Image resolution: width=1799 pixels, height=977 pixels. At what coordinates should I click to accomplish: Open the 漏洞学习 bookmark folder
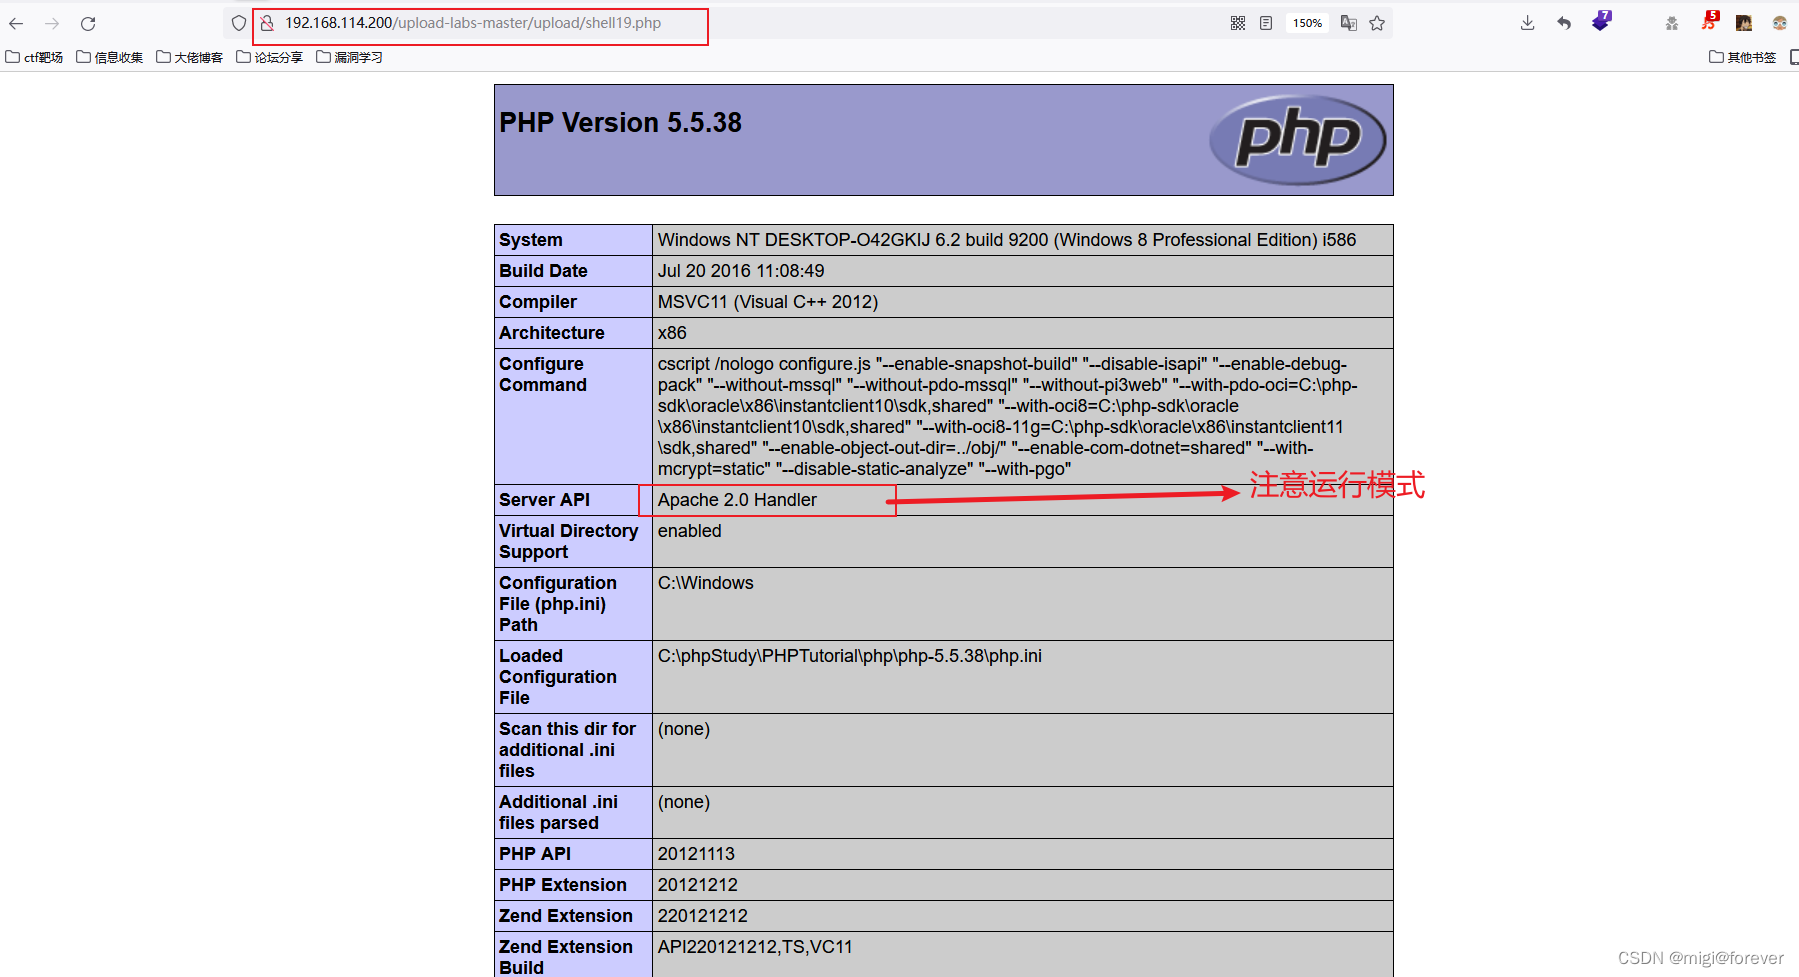[350, 57]
